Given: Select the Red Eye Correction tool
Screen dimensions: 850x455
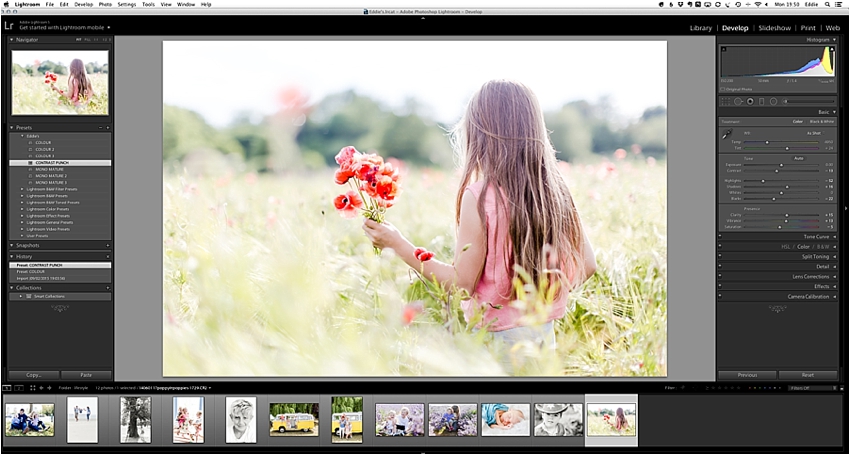Looking at the screenshot, I should pos(750,101).
